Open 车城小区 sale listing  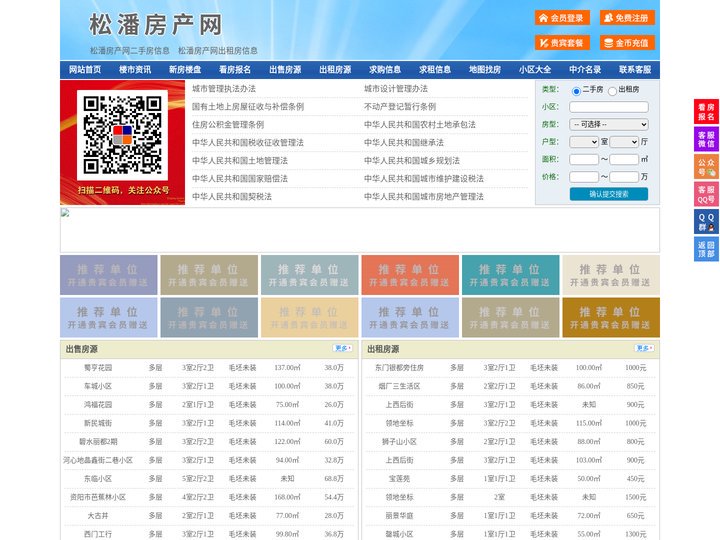coord(98,386)
